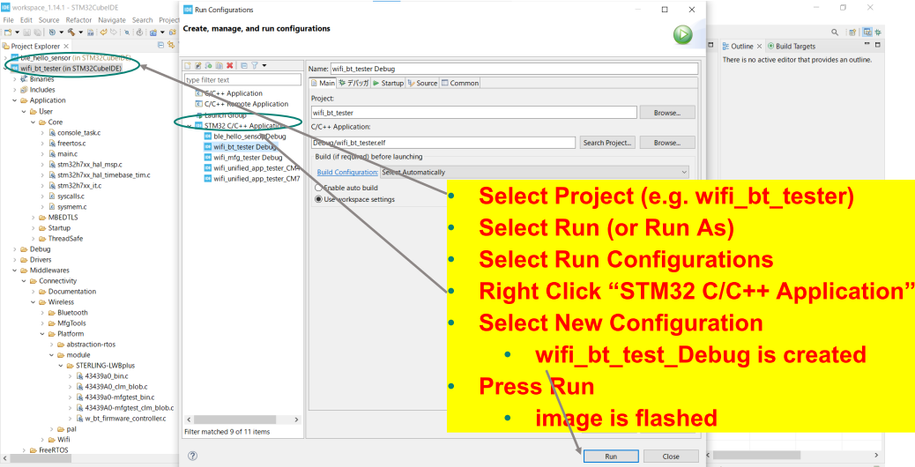Select wifi_mfg_tester Debug configuration
This screenshot has height=467, width=915.
click(248, 157)
